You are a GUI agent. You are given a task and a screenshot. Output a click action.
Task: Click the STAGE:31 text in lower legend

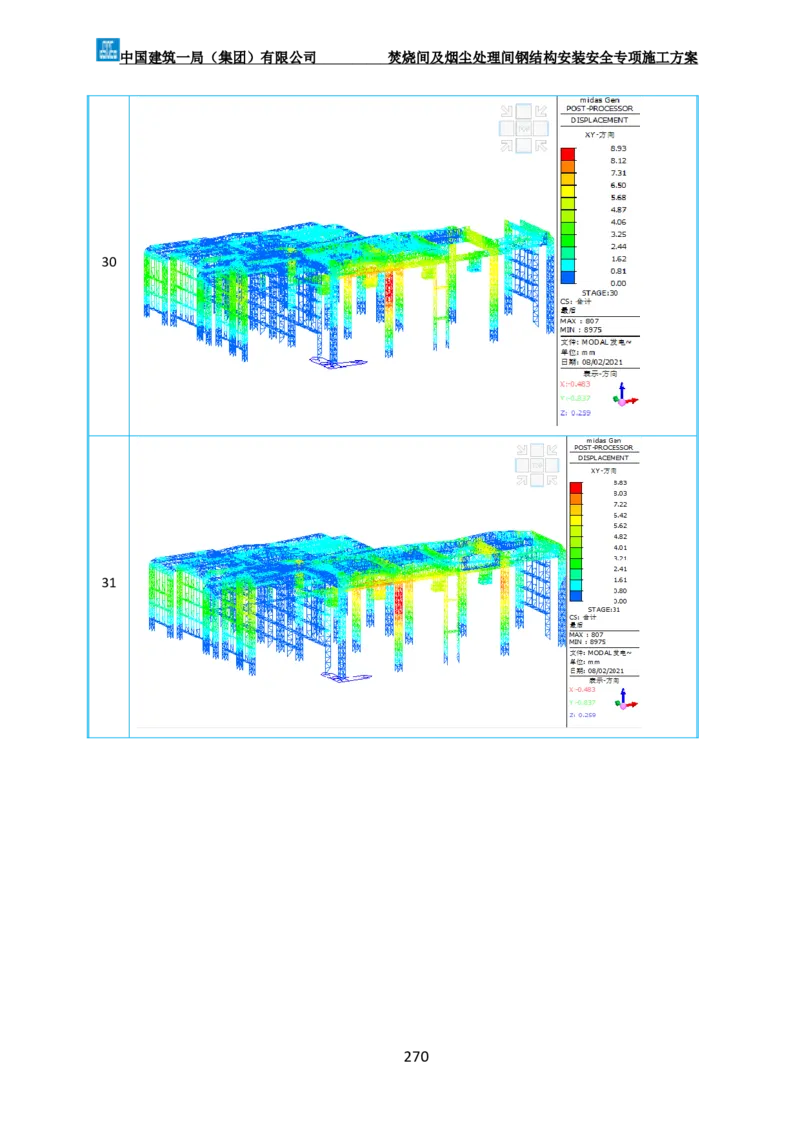[603, 609]
